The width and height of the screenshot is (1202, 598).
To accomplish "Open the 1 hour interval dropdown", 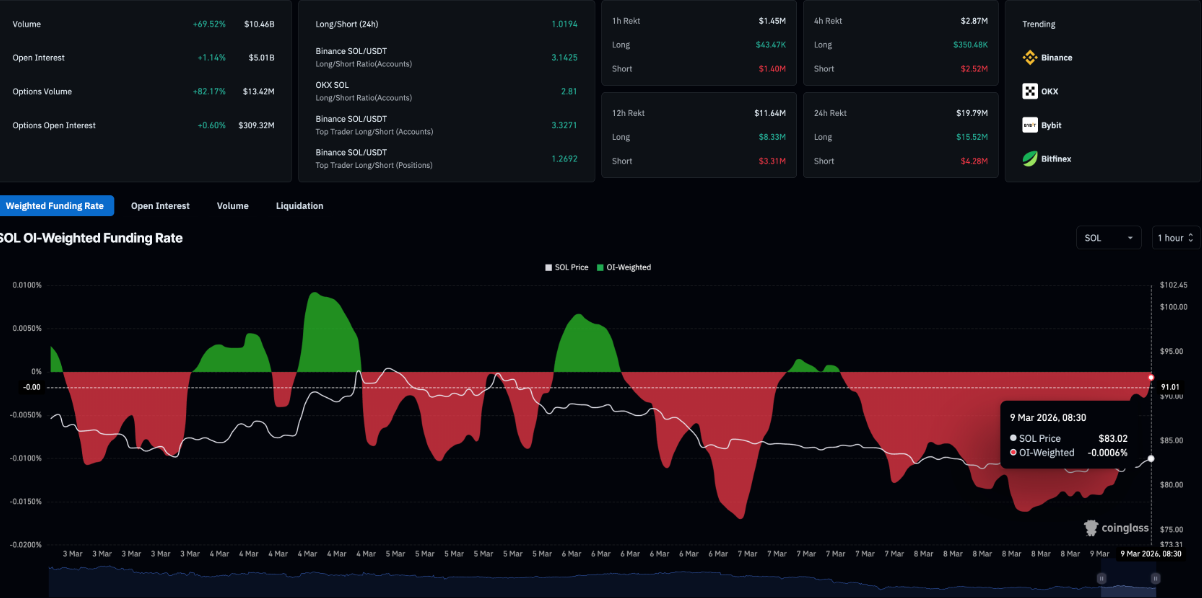I will tap(1176, 238).
